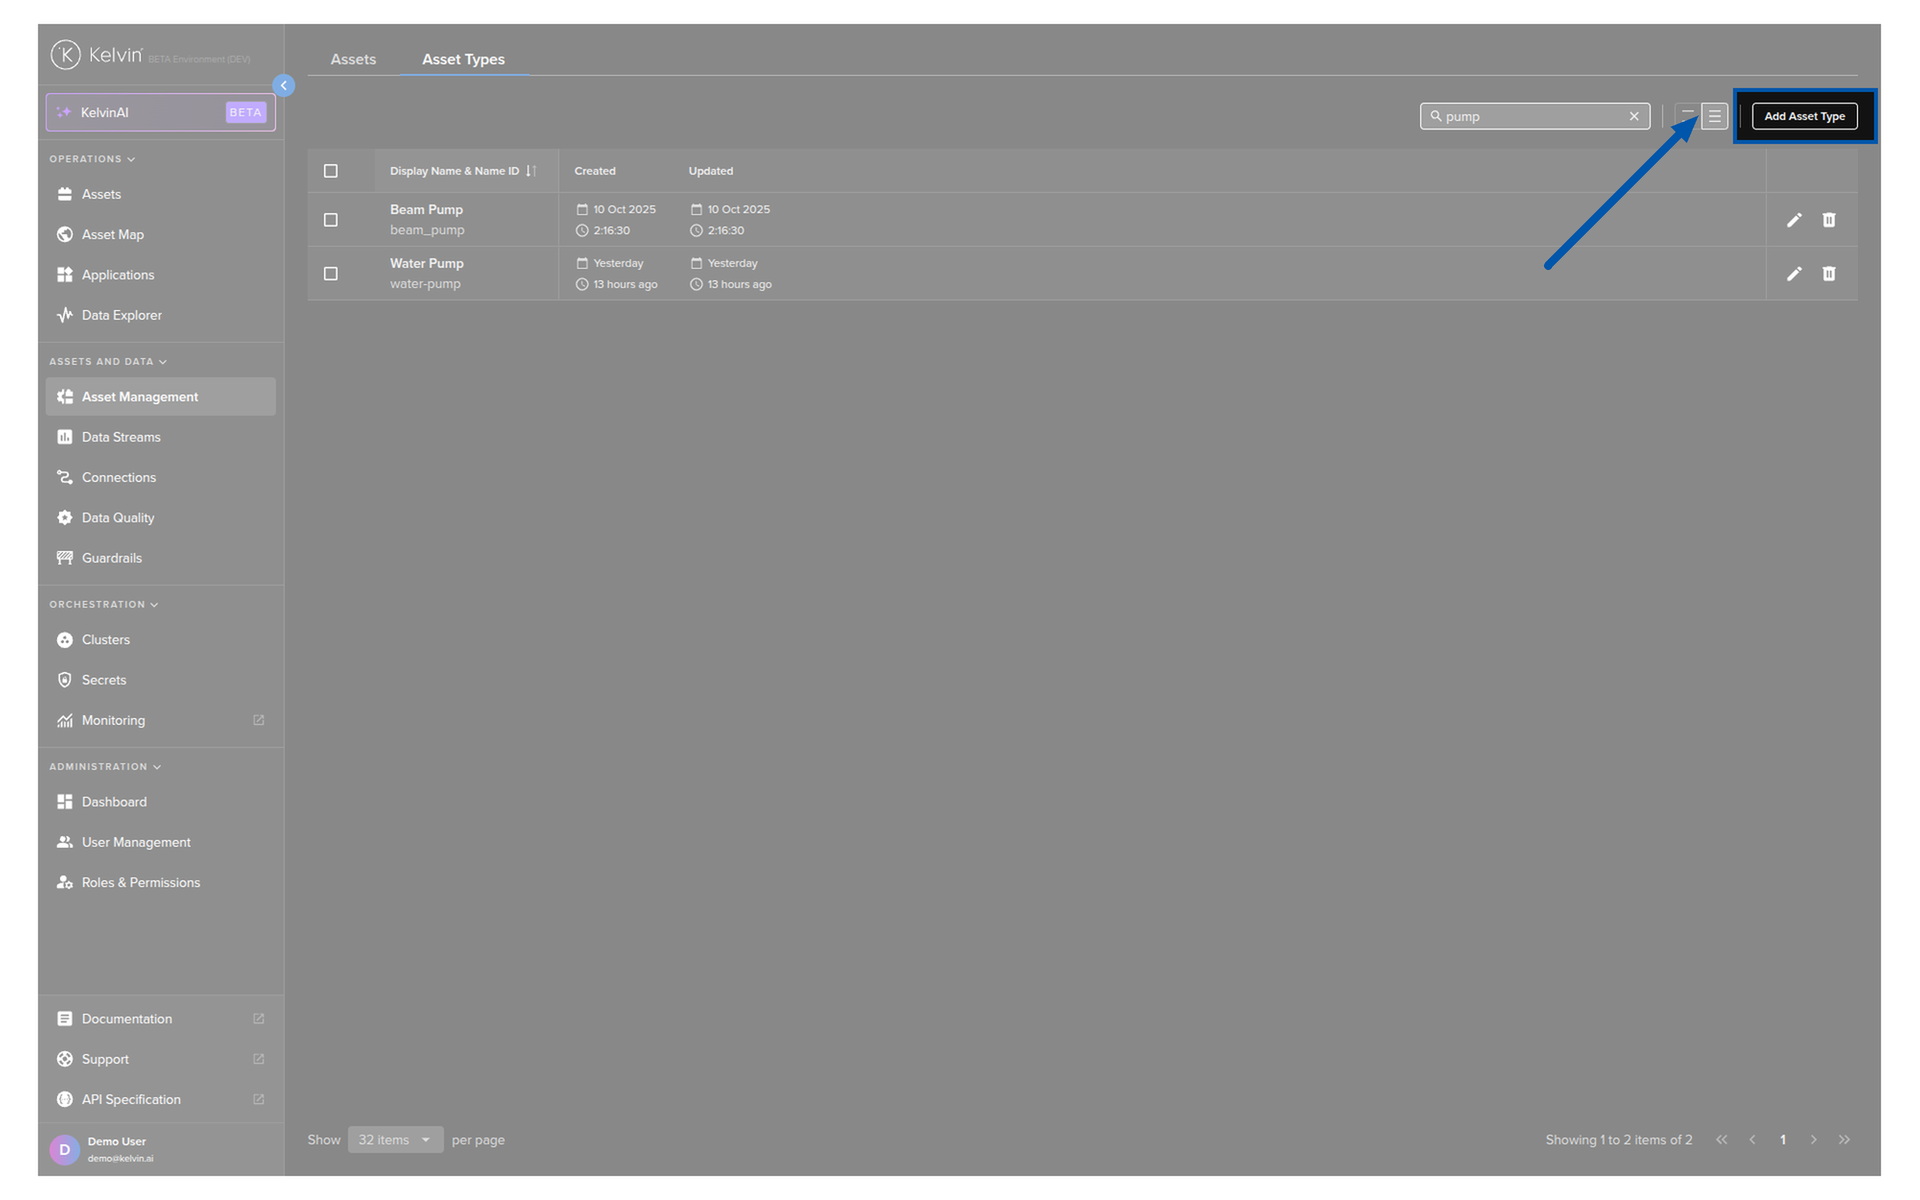Collapse the sidebar with the arrow button
Screen dimensions: 1920x1200
pos(284,86)
